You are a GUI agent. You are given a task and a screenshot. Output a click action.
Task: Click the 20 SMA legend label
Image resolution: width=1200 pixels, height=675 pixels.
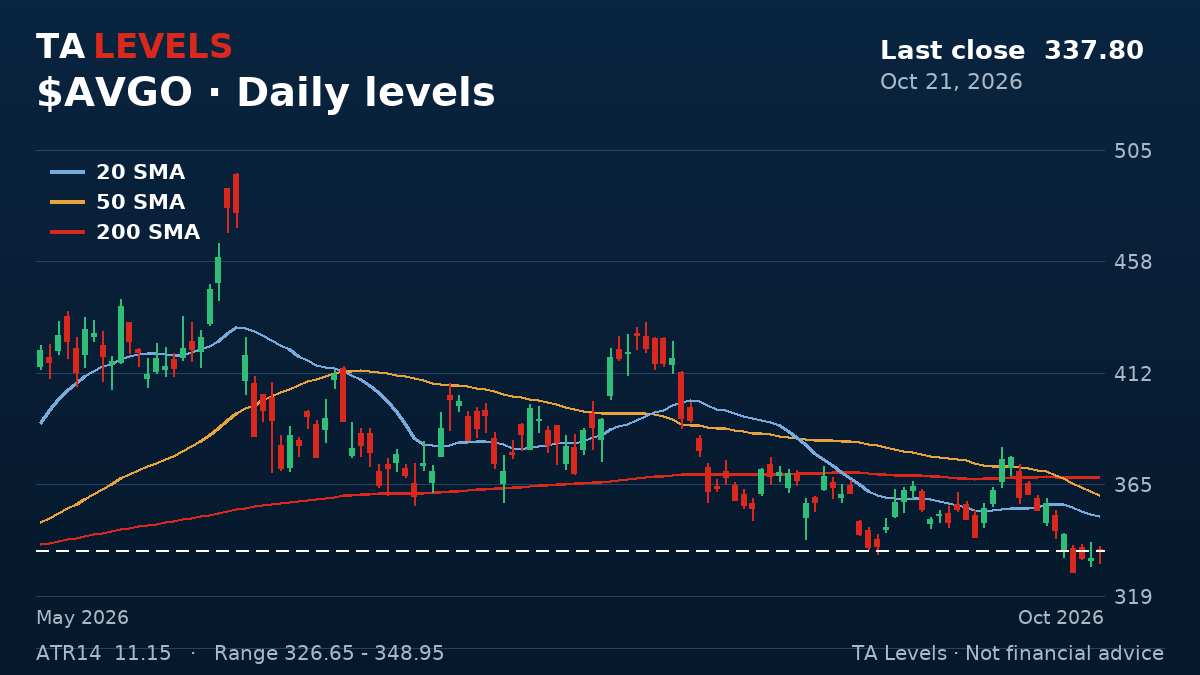(x=140, y=173)
